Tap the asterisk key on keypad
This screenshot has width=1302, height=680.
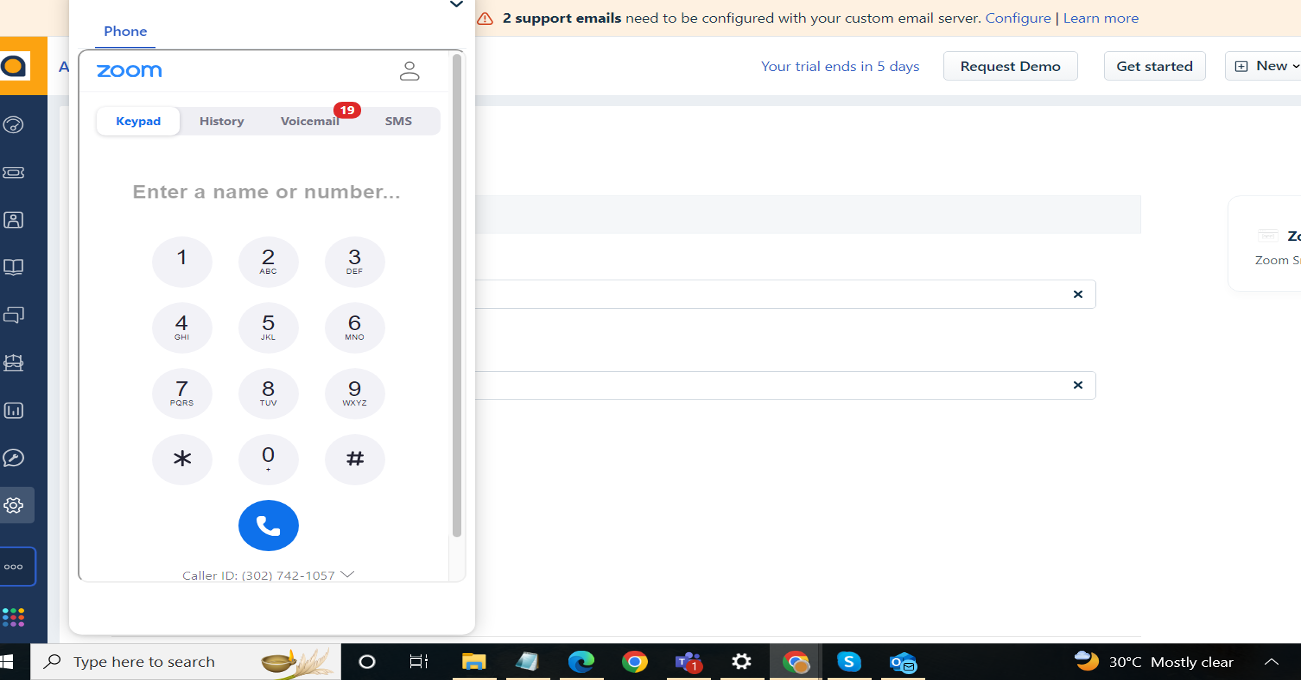pos(182,460)
